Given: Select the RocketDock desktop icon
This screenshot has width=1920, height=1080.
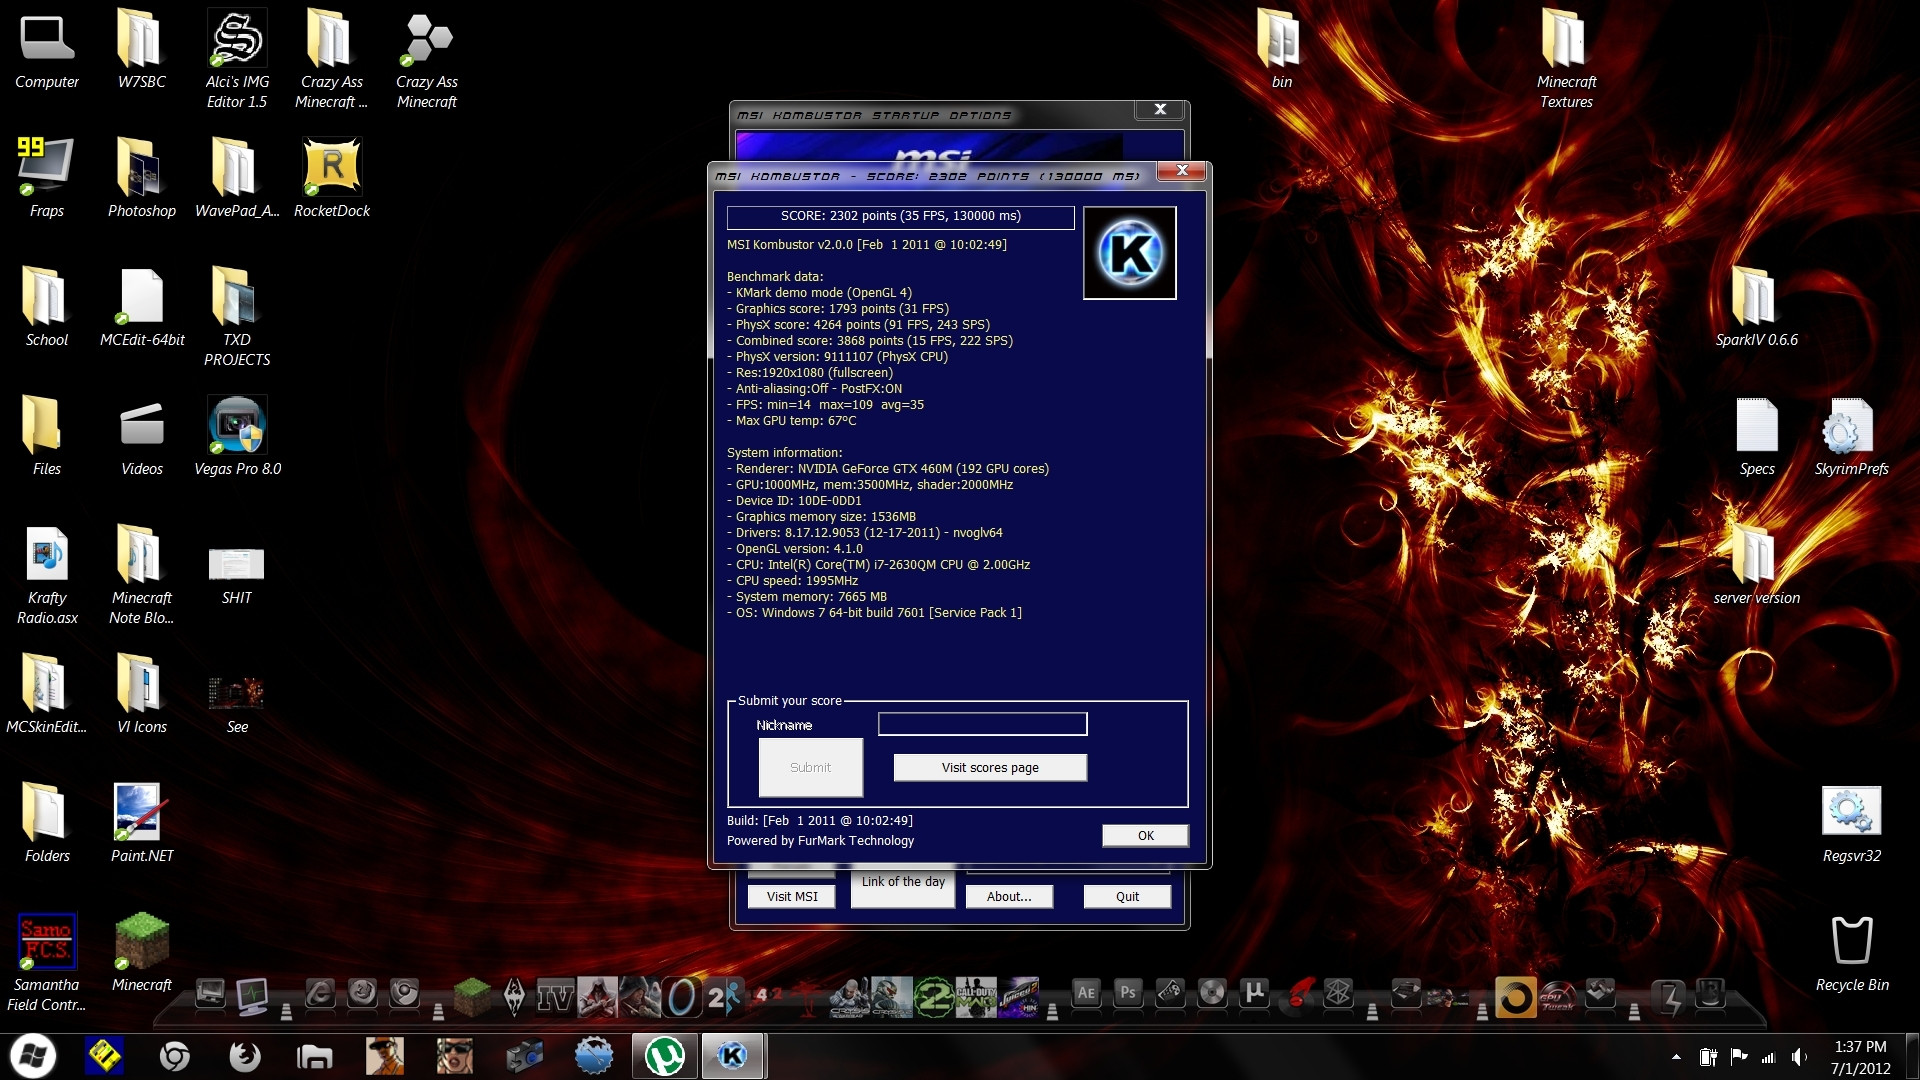Looking at the screenshot, I should pyautogui.click(x=332, y=177).
